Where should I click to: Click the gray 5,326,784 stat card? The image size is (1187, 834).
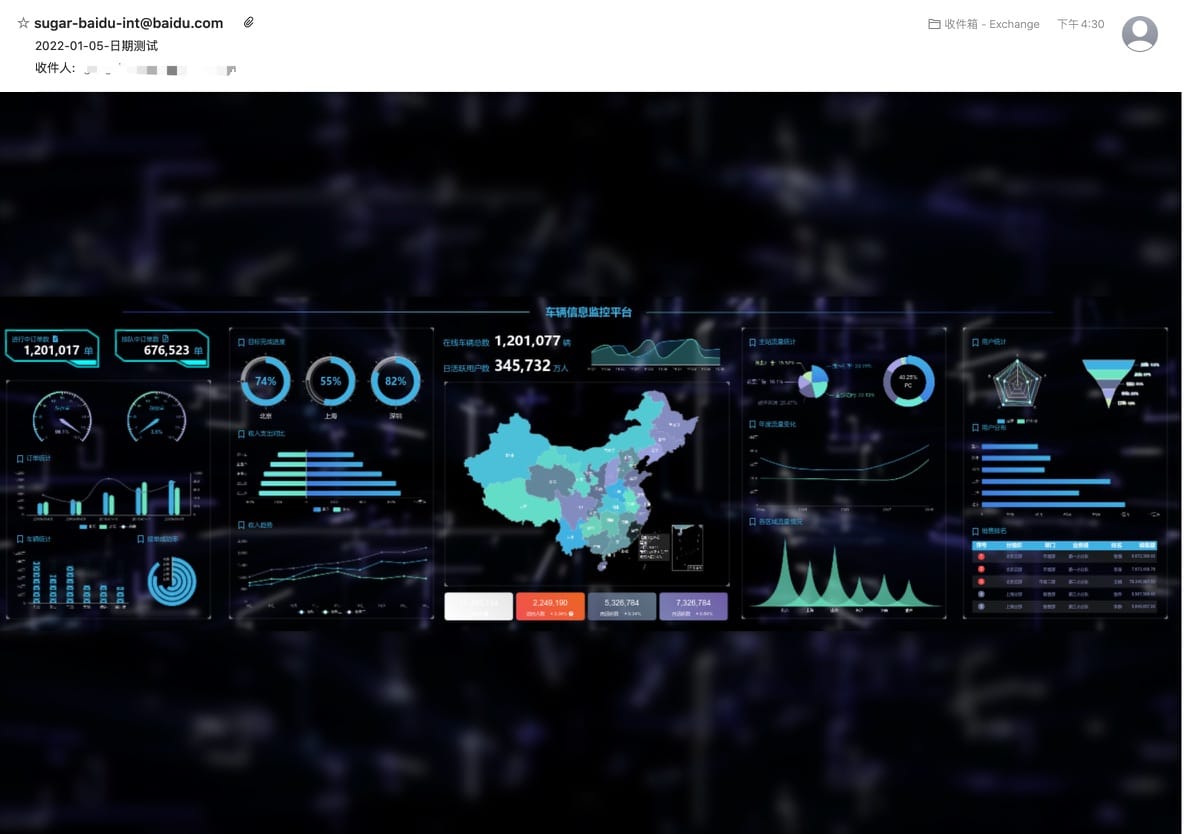click(622, 606)
